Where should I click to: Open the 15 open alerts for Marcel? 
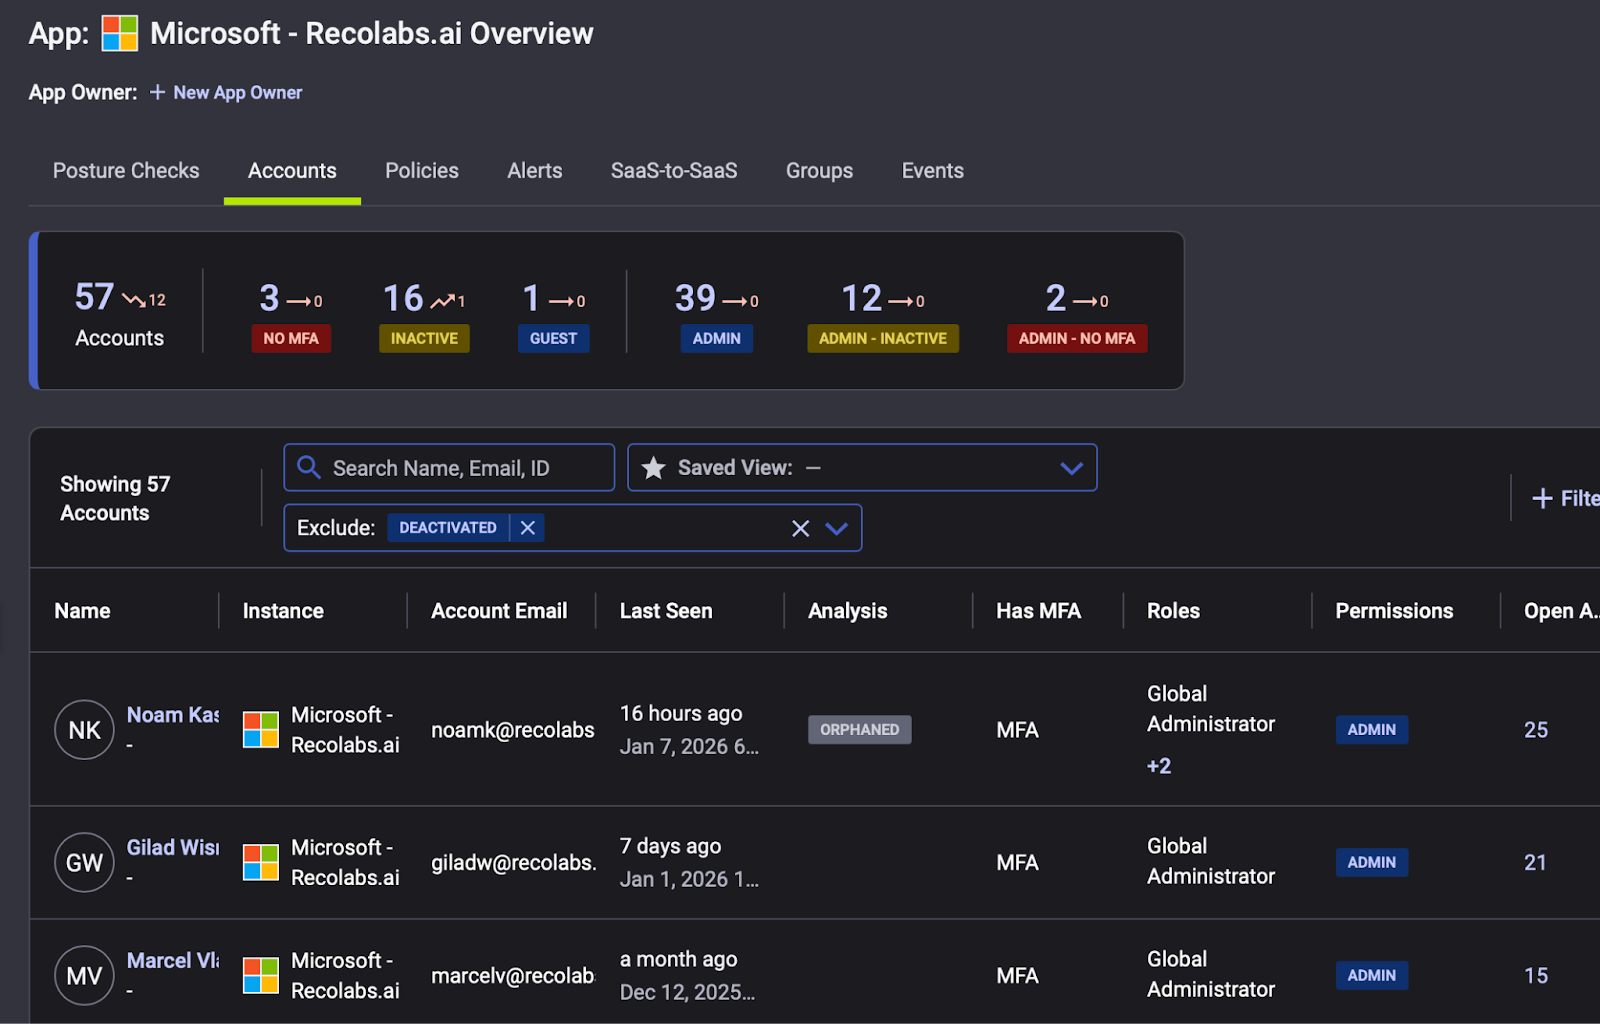1536,975
